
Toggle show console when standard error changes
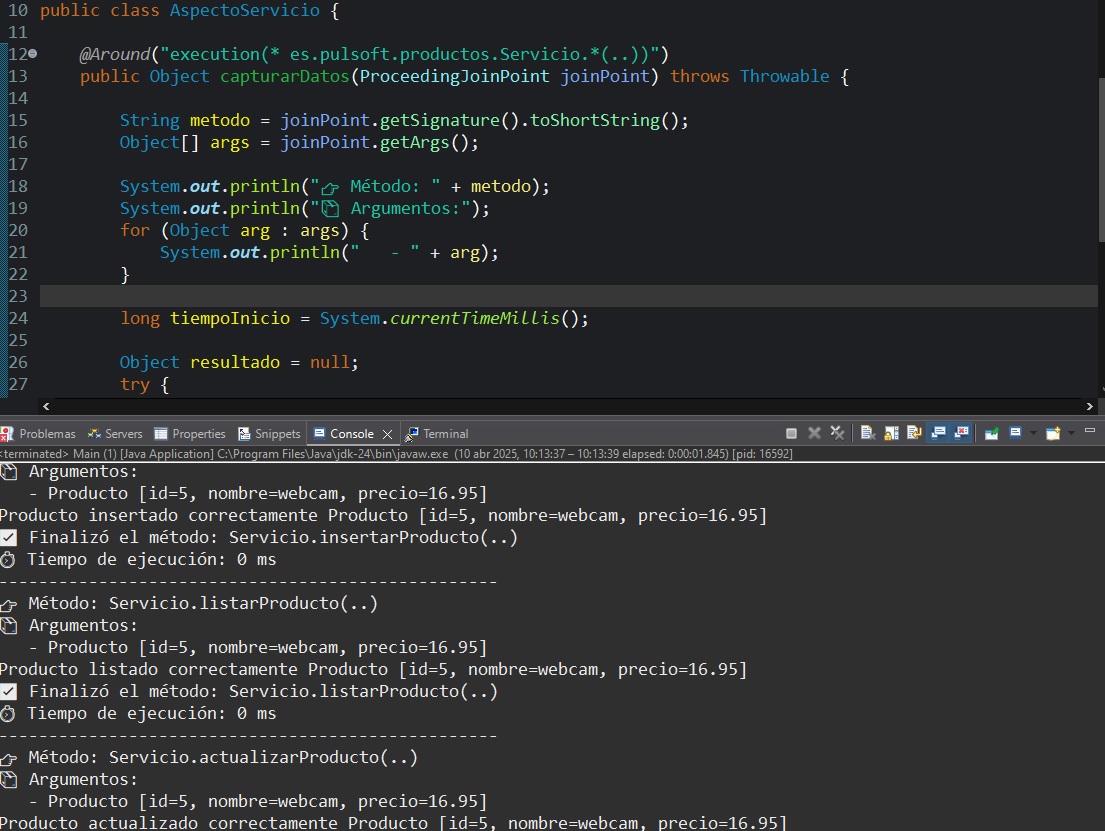(x=962, y=434)
